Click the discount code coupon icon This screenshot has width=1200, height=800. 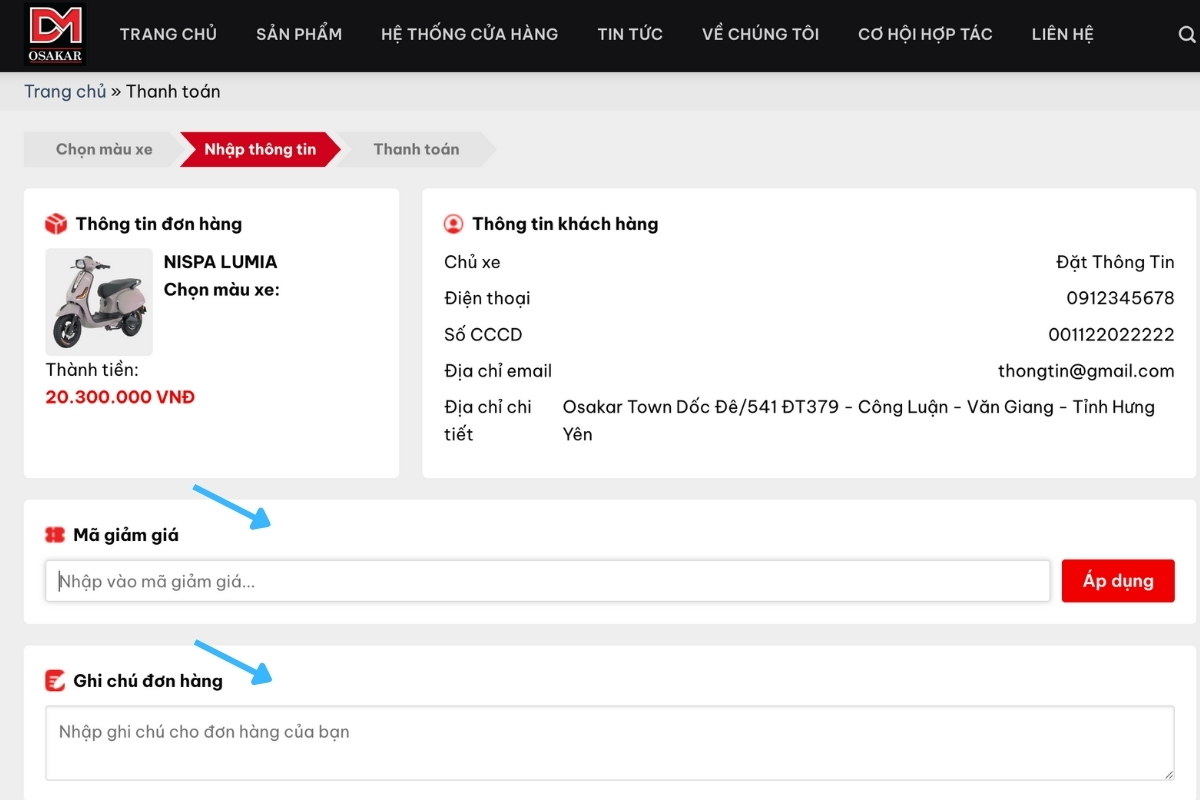pyautogui.click(x=55, y=535)
